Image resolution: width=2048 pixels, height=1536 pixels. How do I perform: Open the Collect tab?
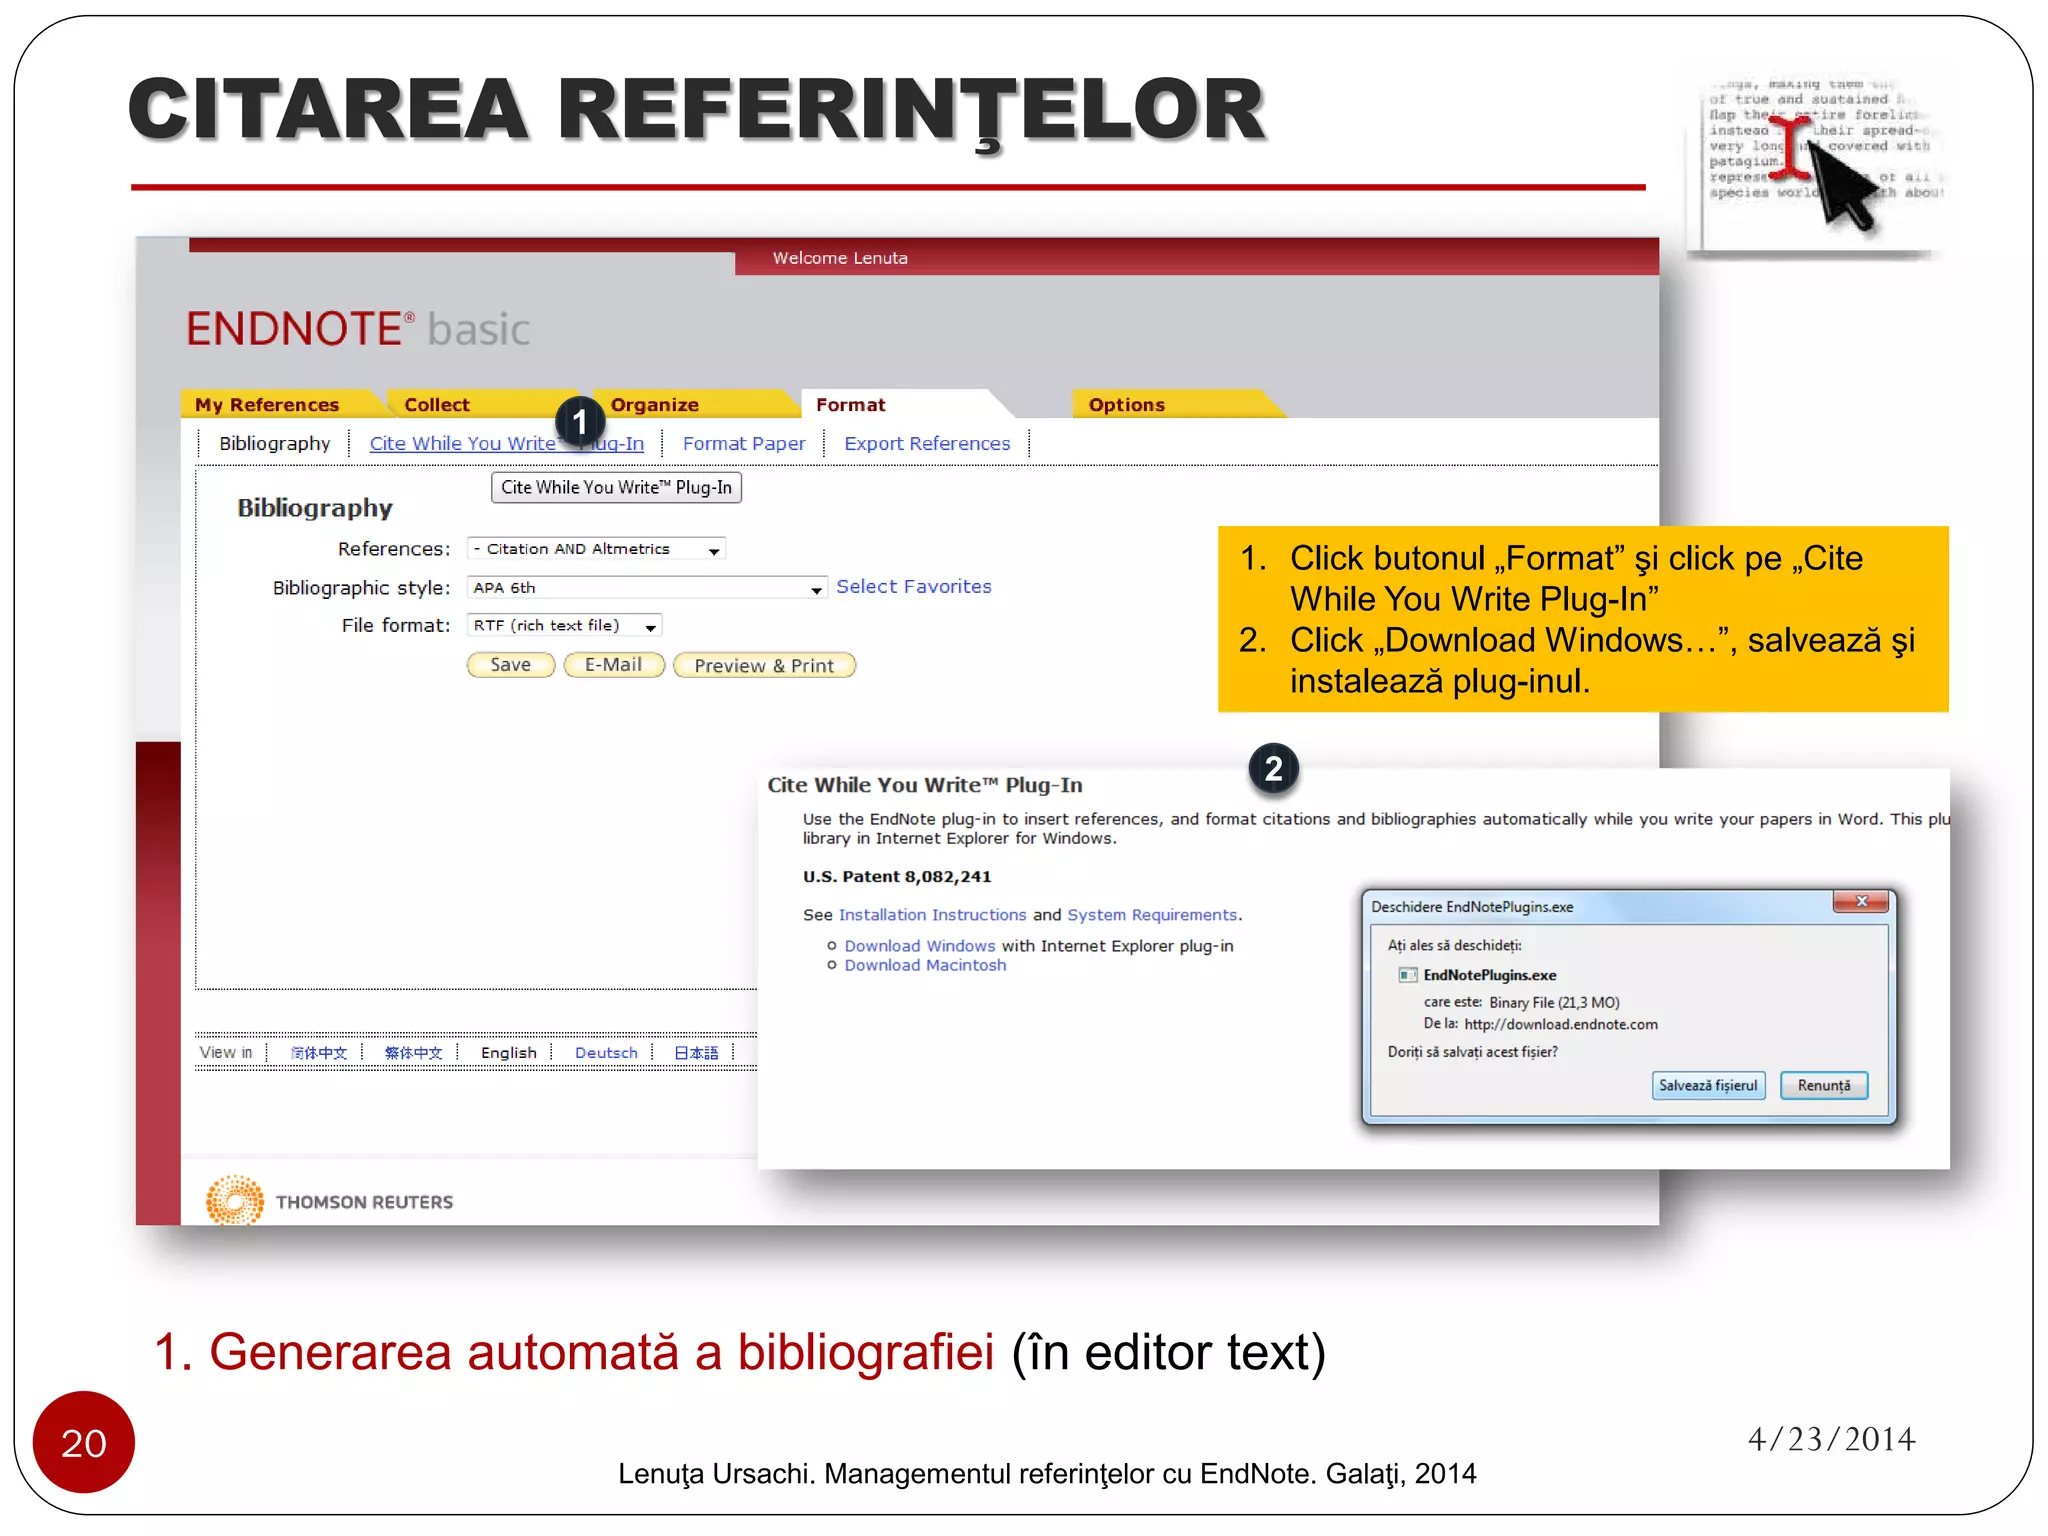point(436,405)
